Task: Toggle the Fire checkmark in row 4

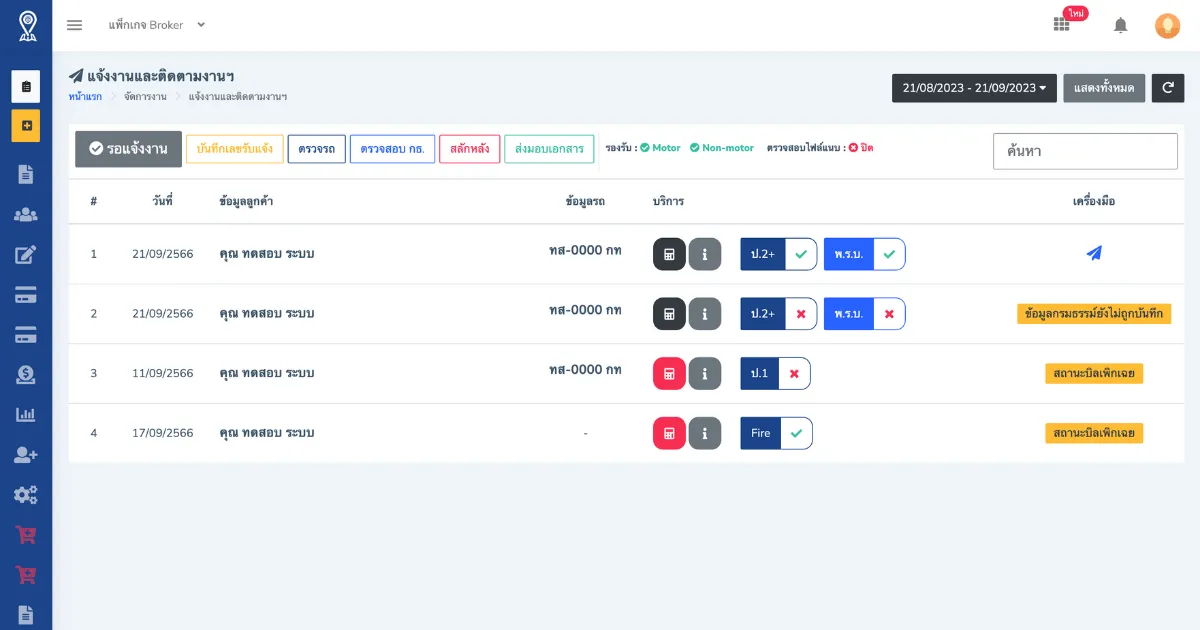Action: 796,434
